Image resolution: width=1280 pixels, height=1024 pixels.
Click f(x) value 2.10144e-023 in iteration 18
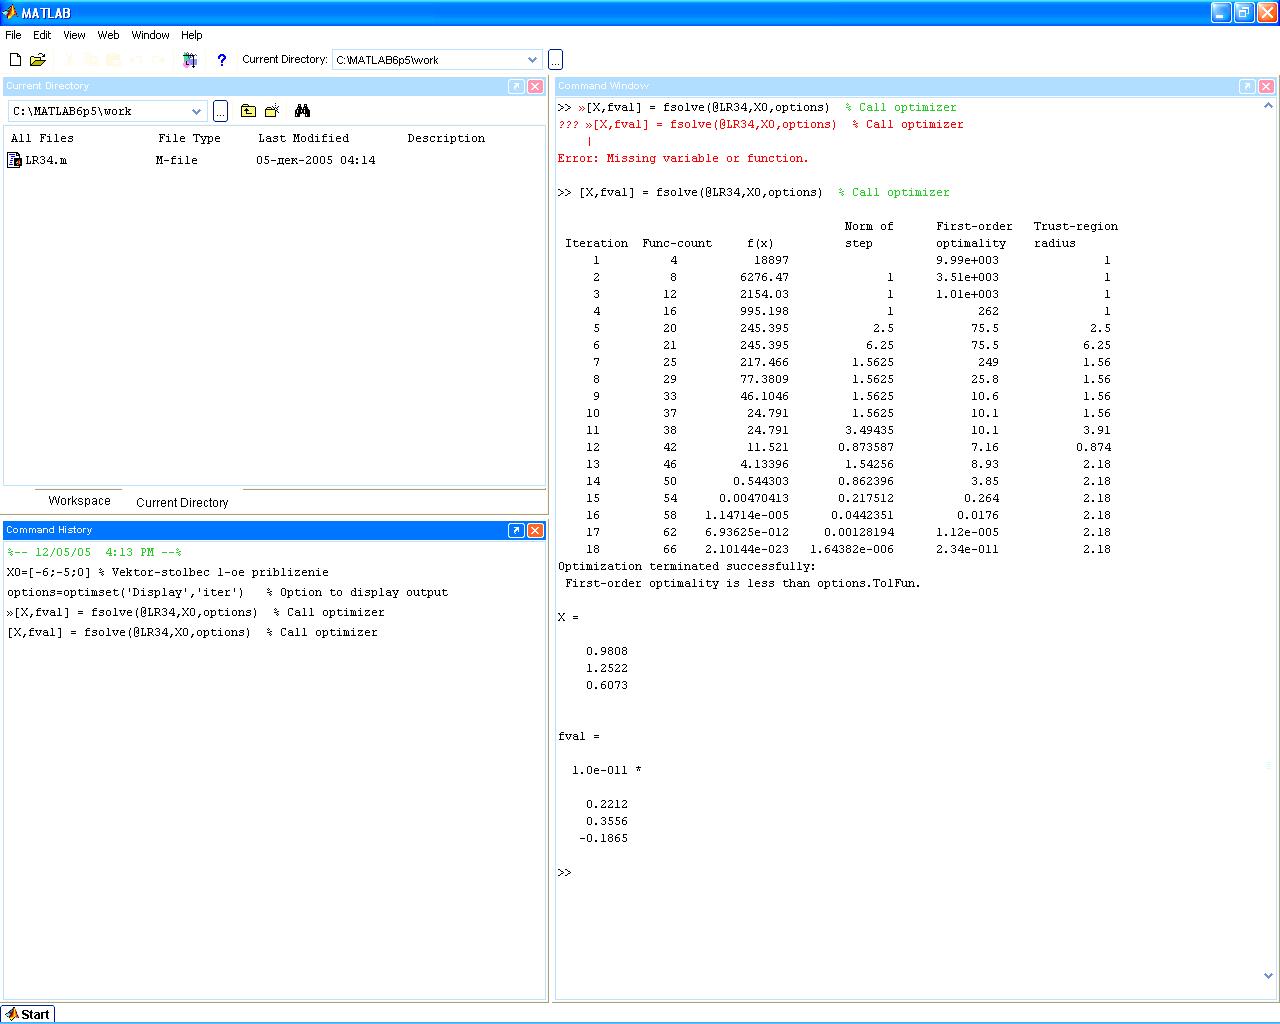click(747, 549)
